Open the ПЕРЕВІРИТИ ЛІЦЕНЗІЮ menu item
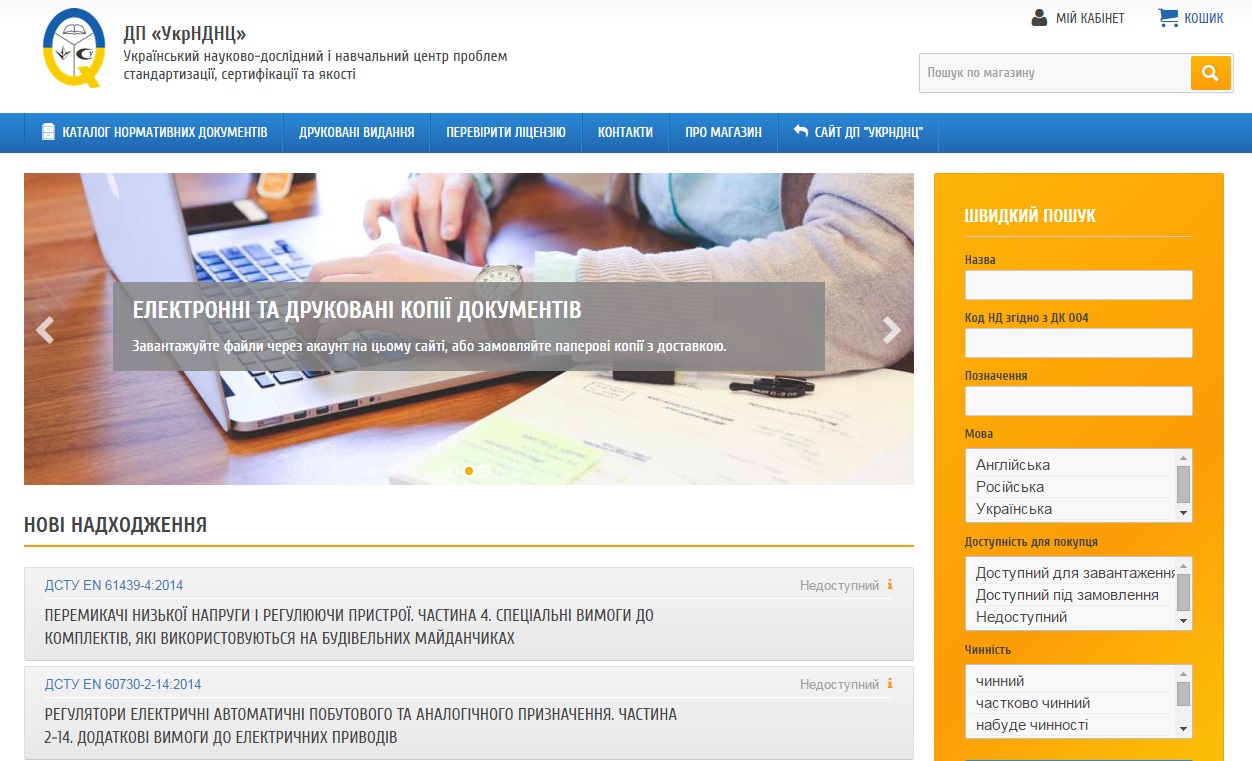The height and width of the screenshot is (761, 1252). coord(506,132)
